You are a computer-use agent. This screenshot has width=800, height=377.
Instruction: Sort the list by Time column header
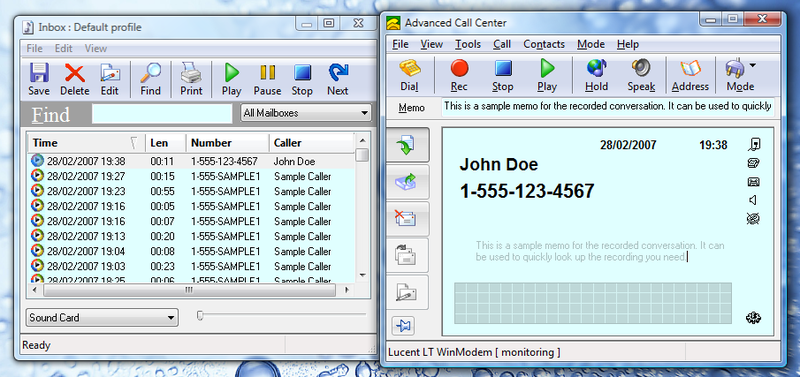(x=87, y=143)
